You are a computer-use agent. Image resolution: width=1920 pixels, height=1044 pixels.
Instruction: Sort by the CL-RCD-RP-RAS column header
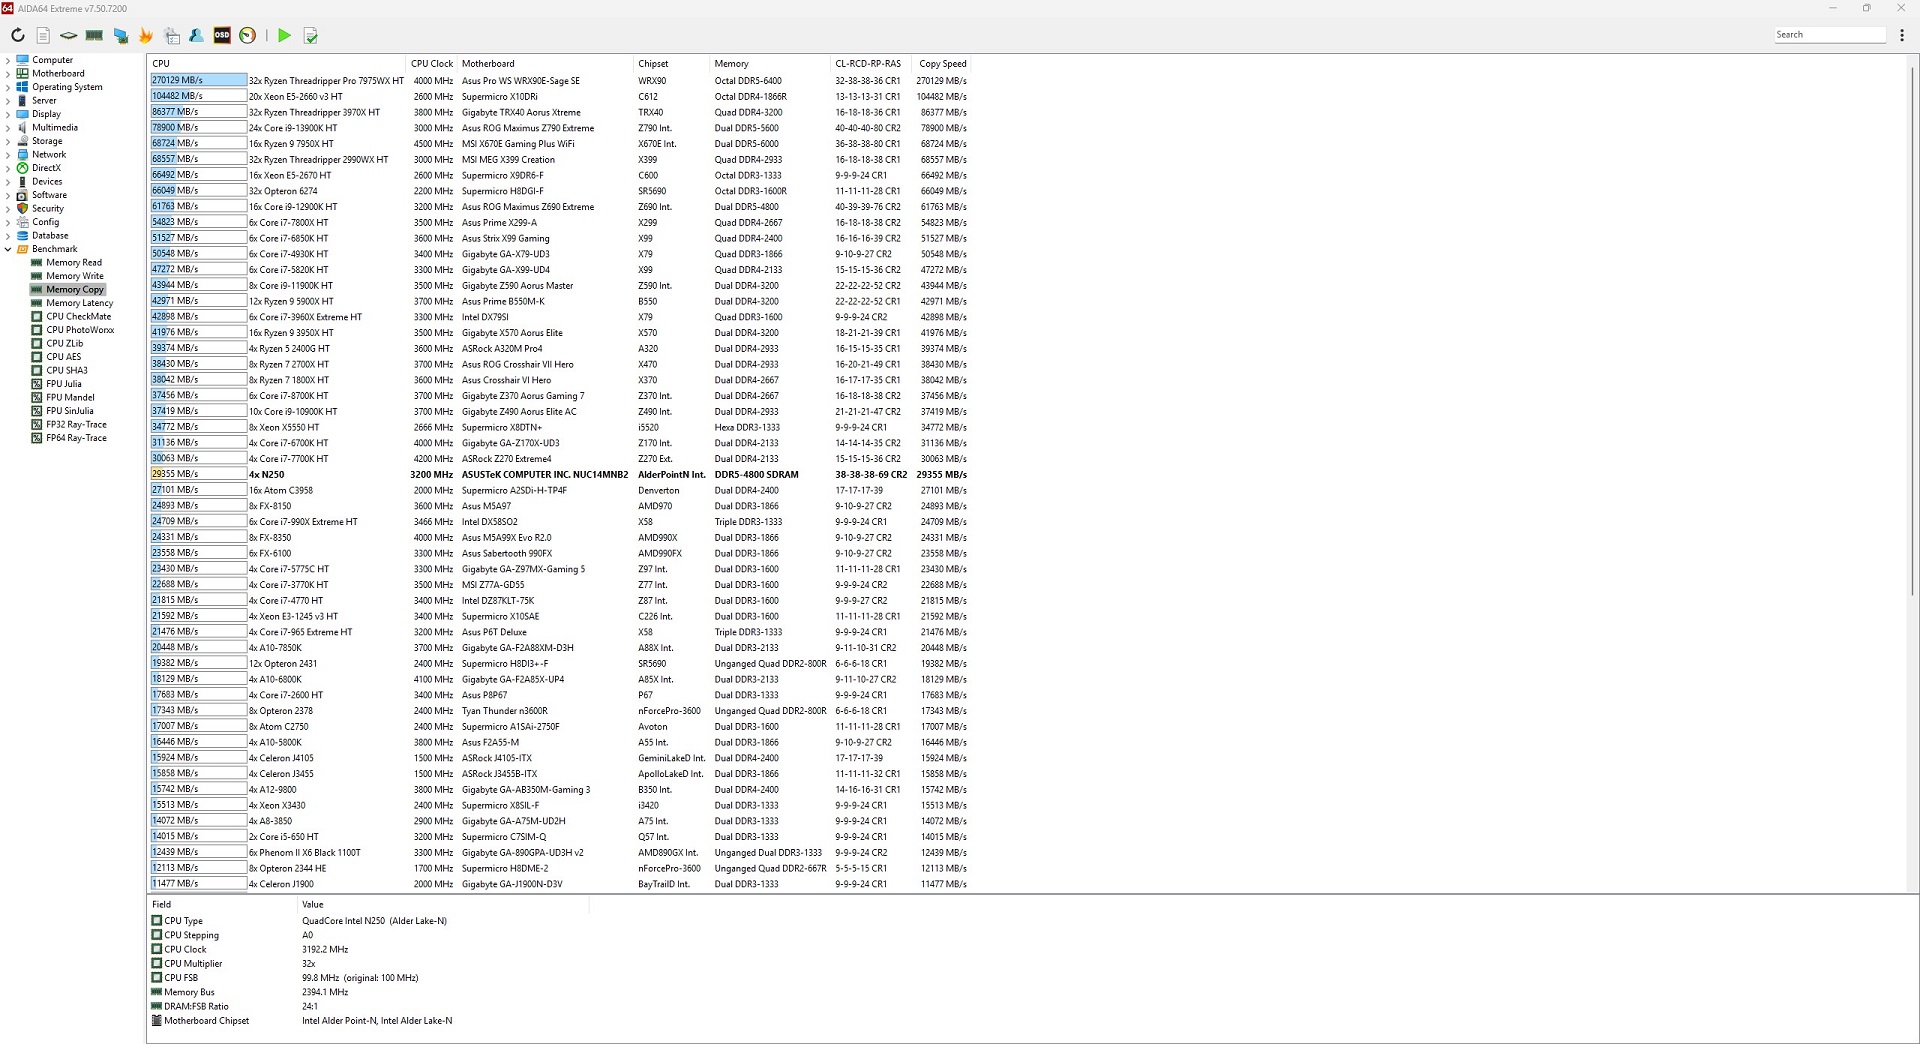(x=871, y=63)
